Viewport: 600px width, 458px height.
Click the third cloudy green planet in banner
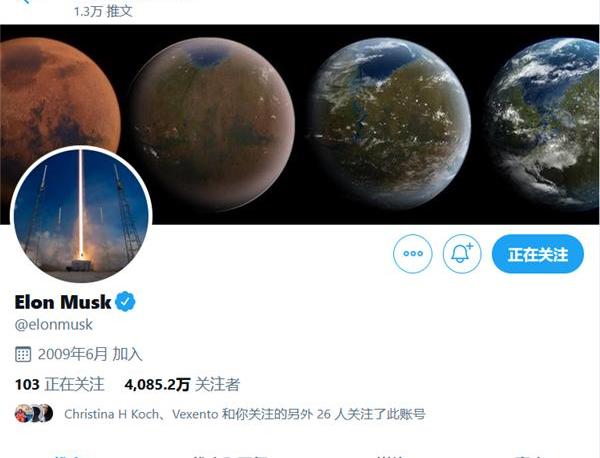coord(389,123)
